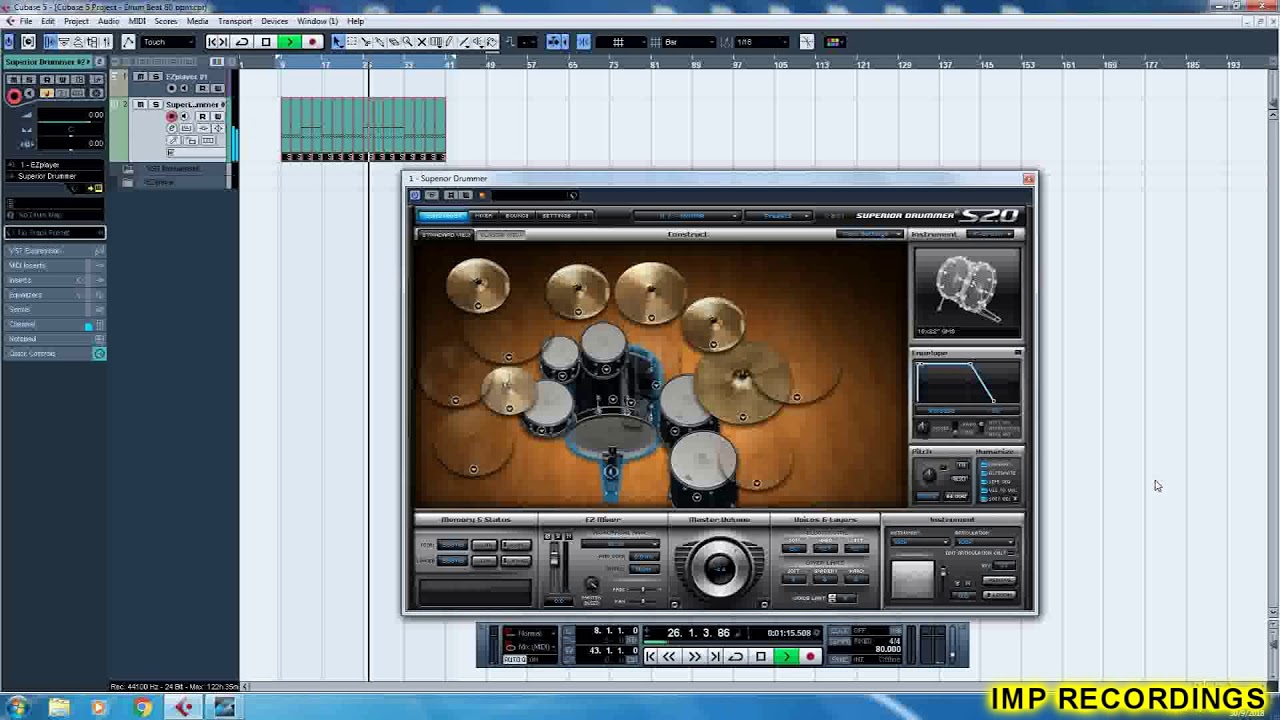This screenshot has width=1280, height=720.
Task: Select the Zoom magnifier tool
Action: coord(407,42)
